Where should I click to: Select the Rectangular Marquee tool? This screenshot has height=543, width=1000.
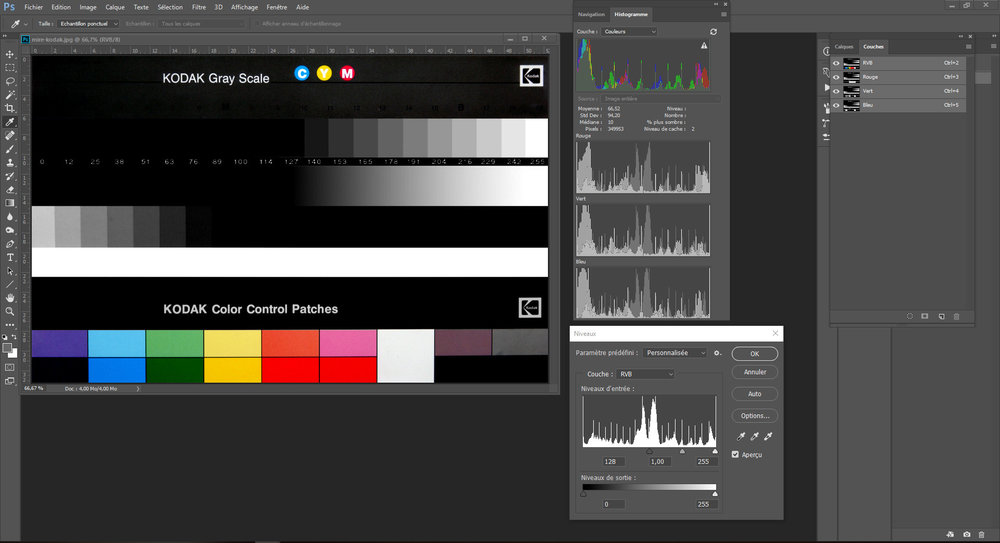[x=10, y=68]
